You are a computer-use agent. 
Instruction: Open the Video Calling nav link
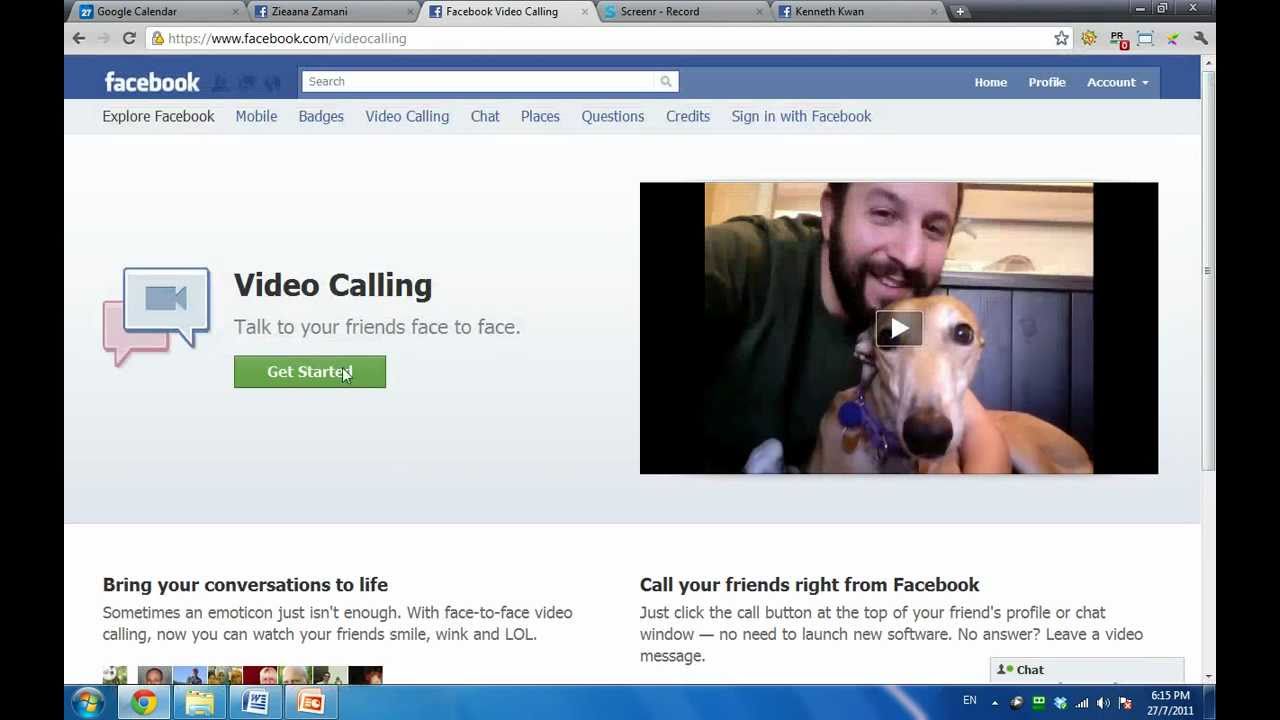click(x=407, y=116)
